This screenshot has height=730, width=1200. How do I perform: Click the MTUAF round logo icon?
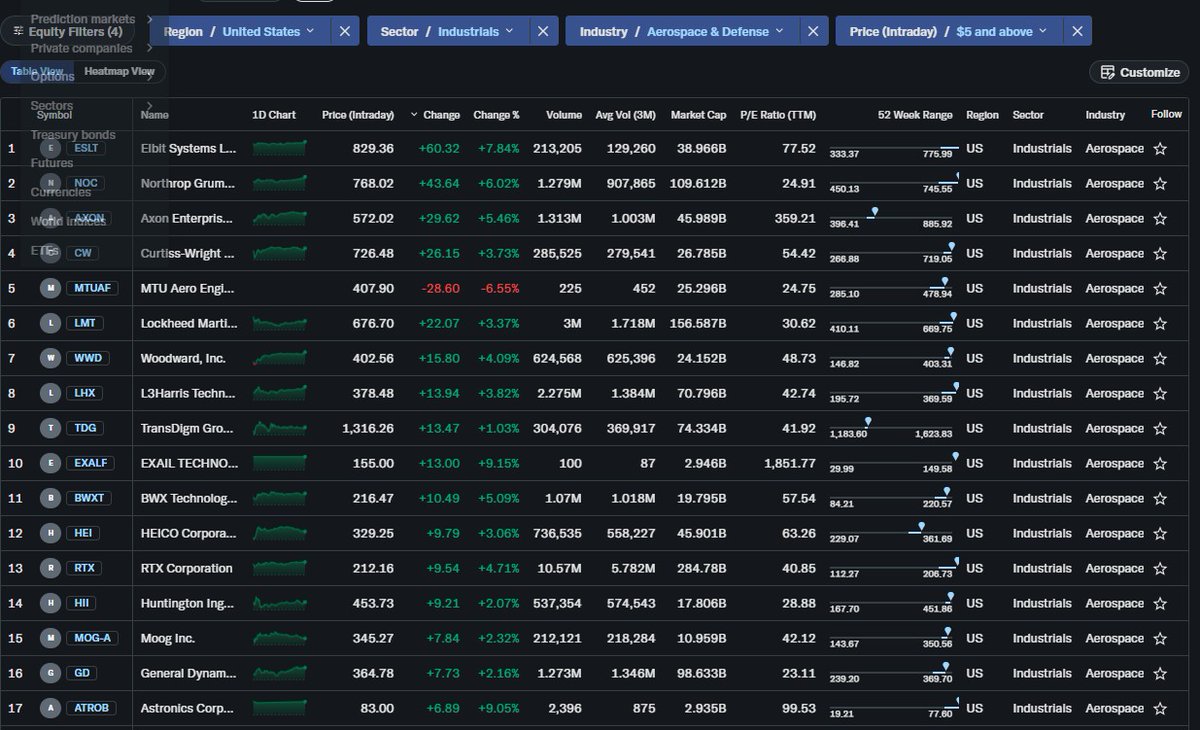(49, 288)
